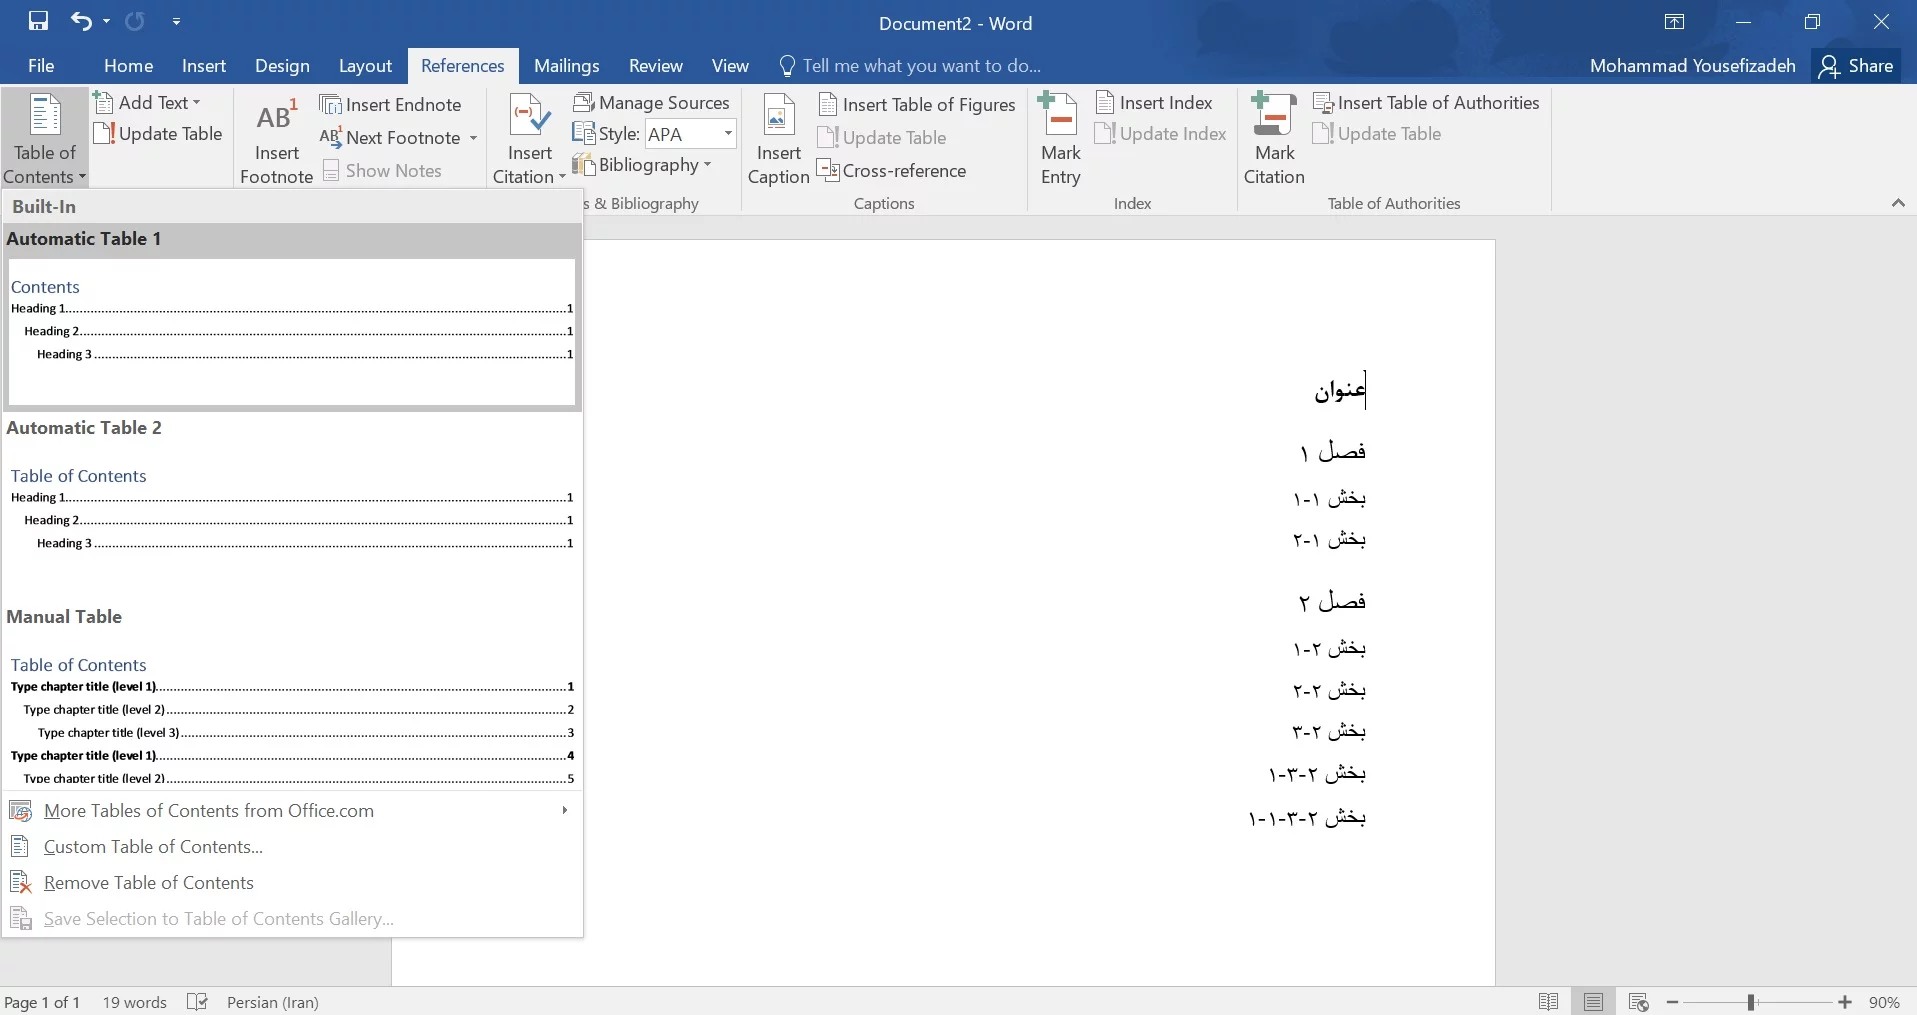
Task: Click the Next Footnote button
Action: pyautogui.click(x=391, y=137)
